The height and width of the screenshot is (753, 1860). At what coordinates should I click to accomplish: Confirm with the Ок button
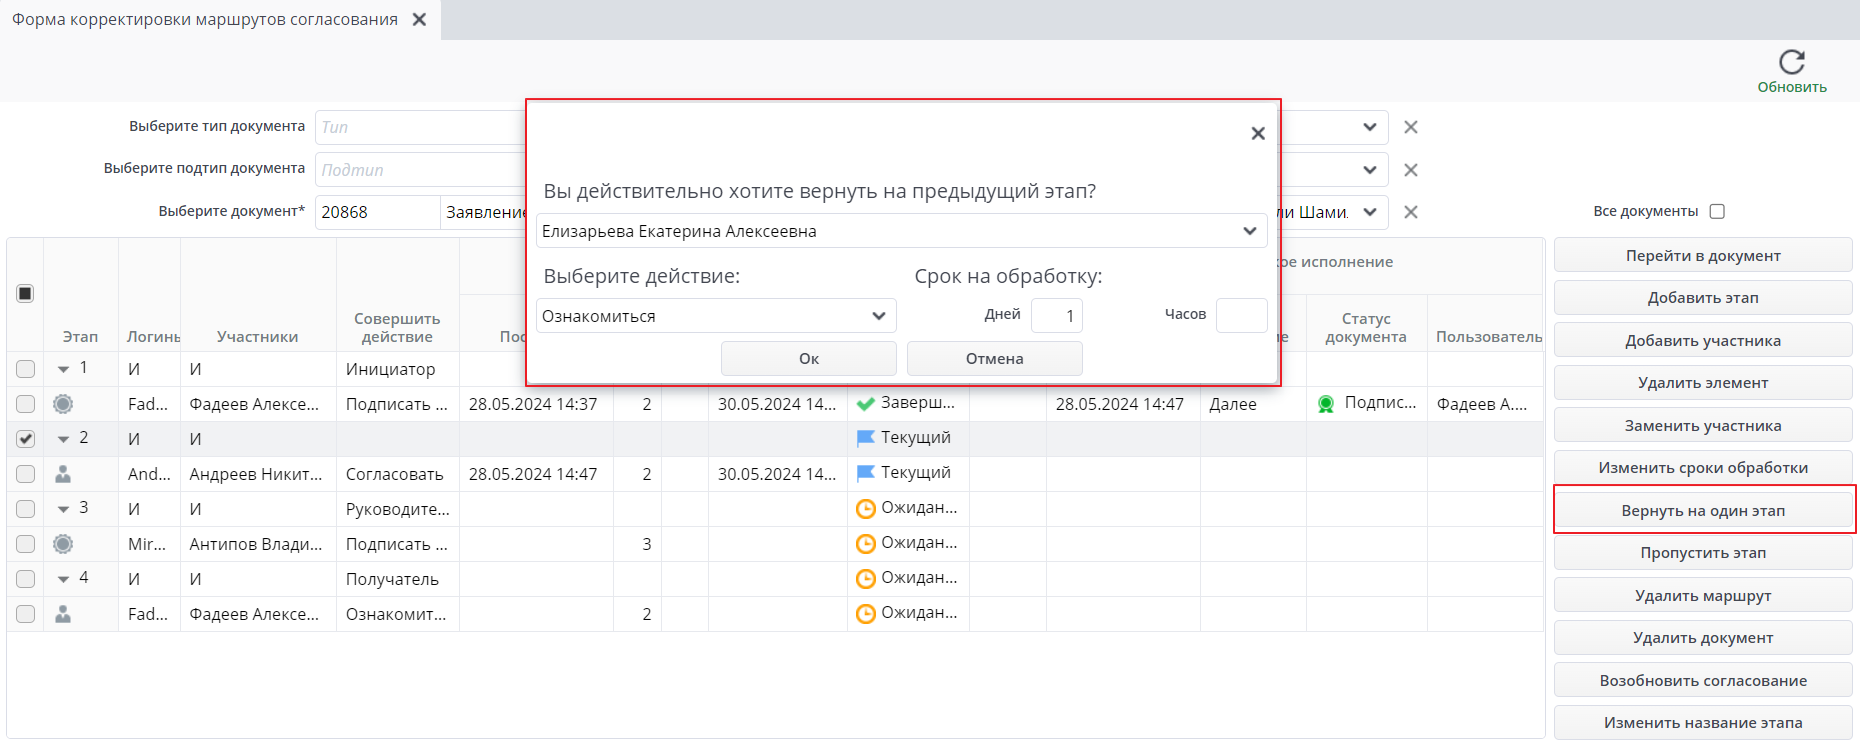[x=809, y=358]
